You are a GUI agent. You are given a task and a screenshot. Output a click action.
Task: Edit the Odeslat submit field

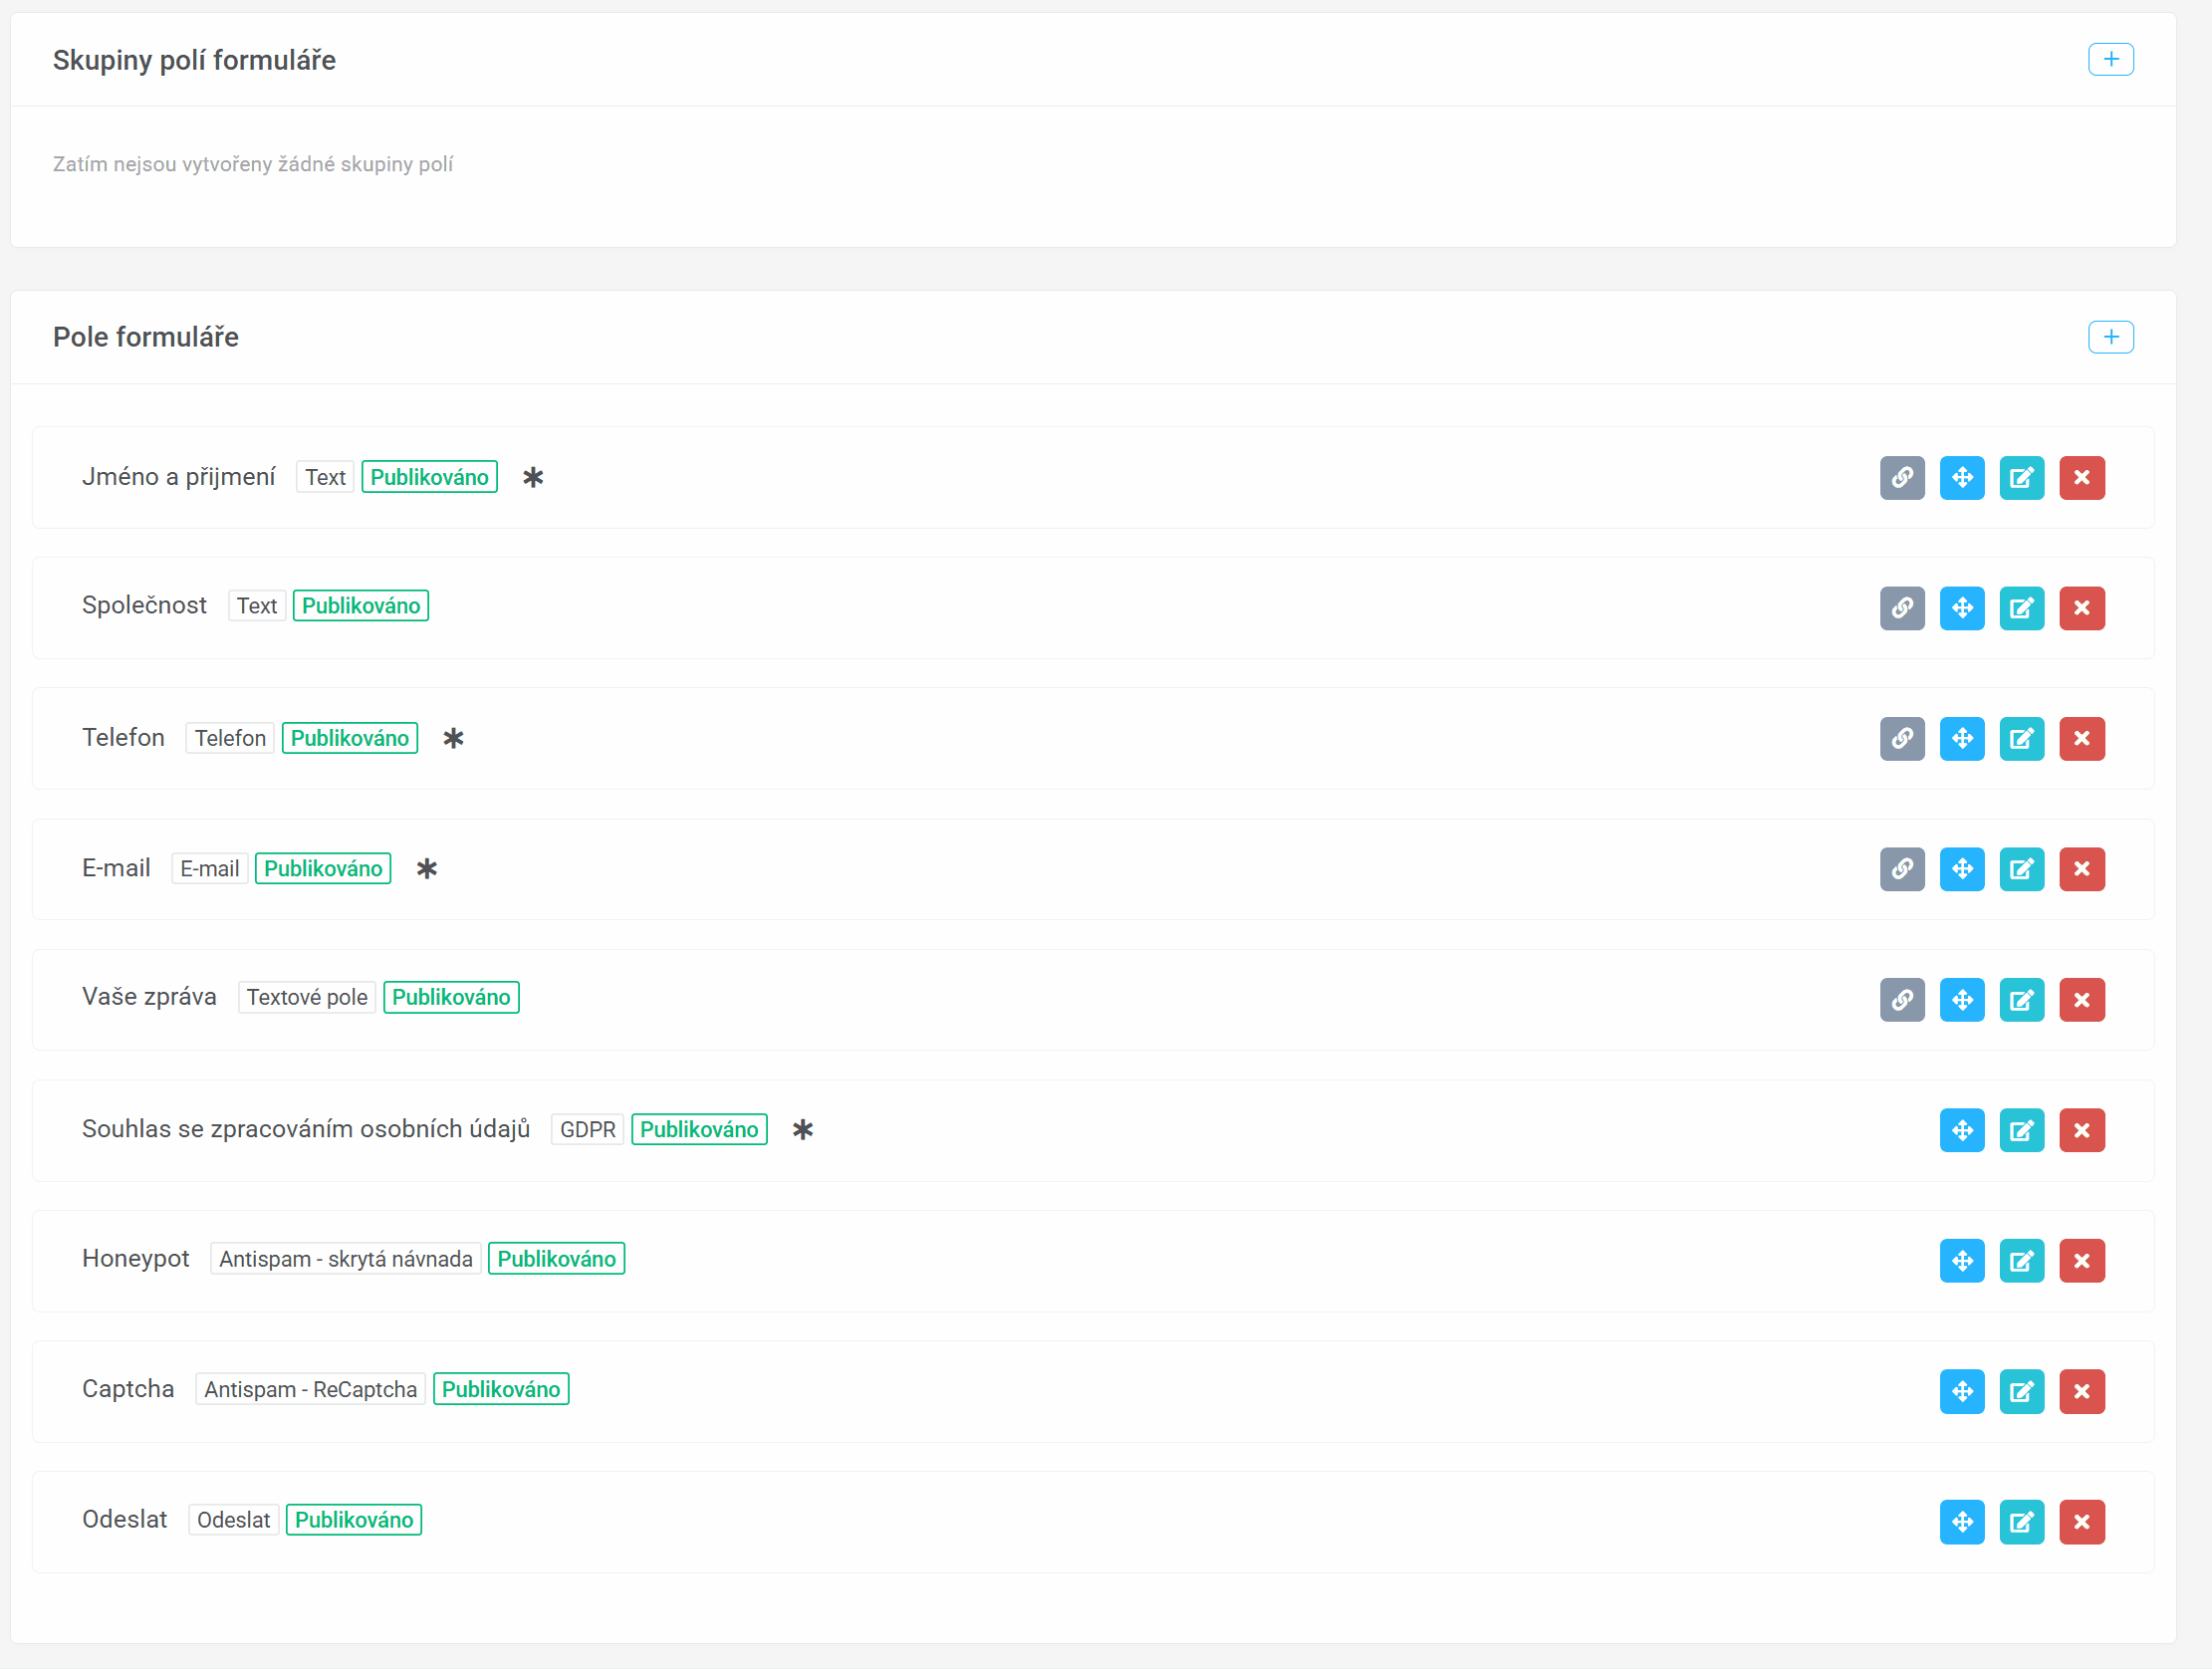tap(2021, 1522)
